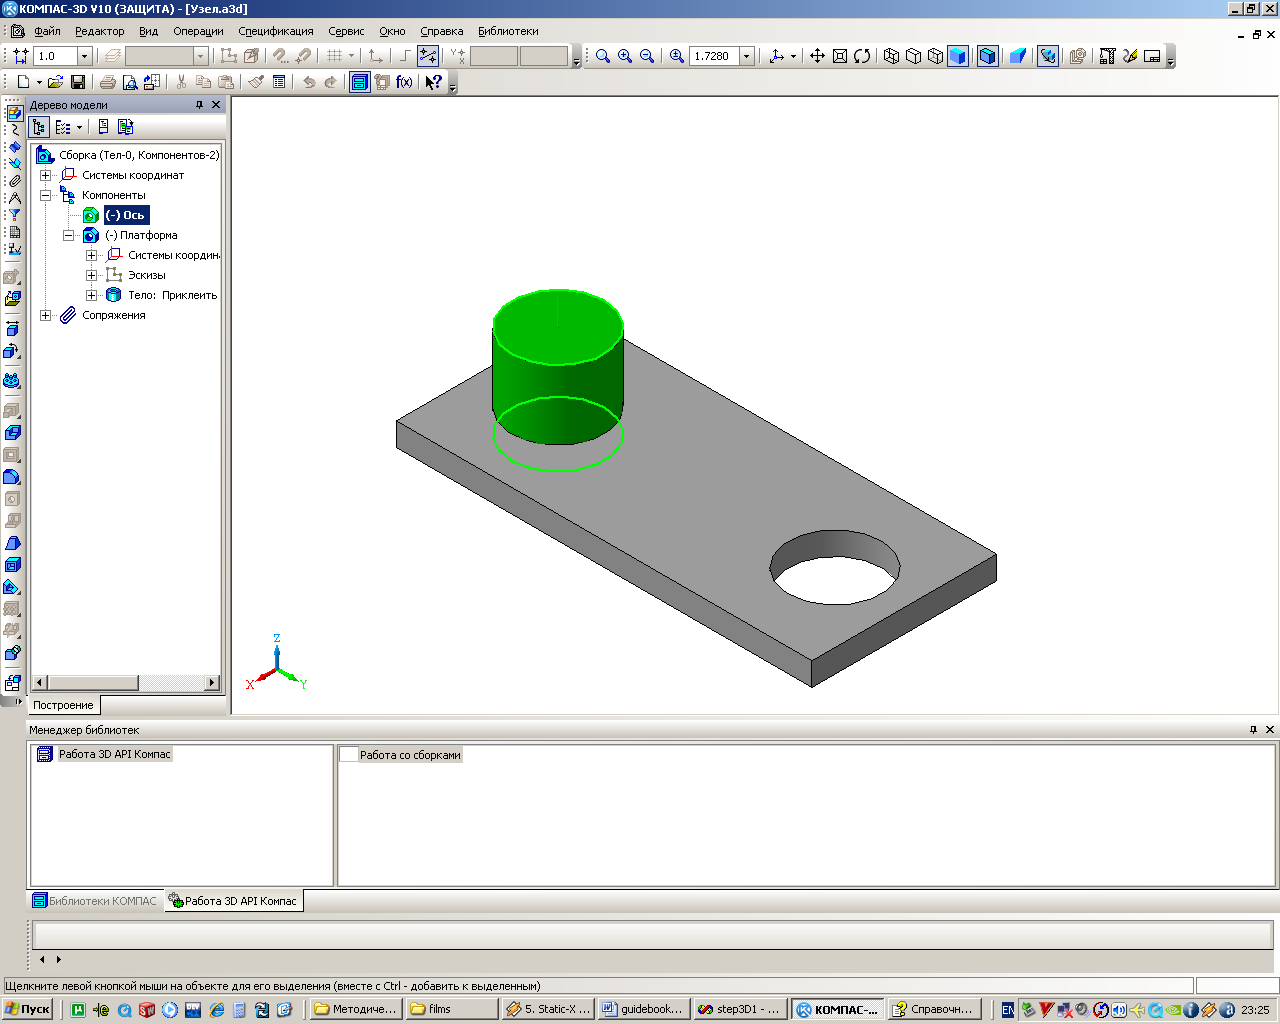Click the Save document floppy icon
Image resolution: width=1280 pixels, height=1024 pixels.
pyautogui.click(x=78, y=82)
